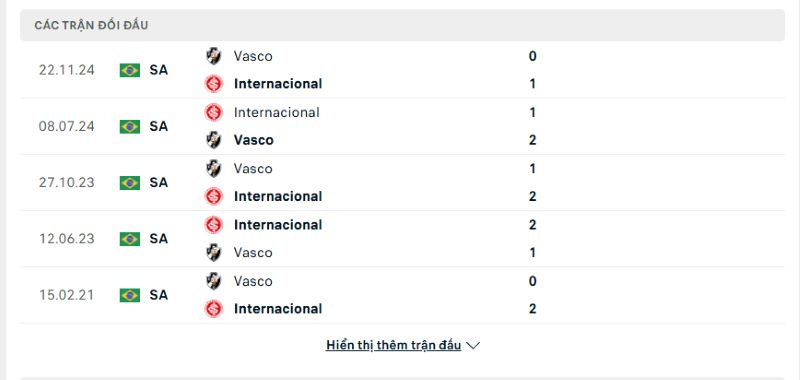Select the 22.11.24 match row date
Screen dimensions: 800x380
click(x=67, y=70)
